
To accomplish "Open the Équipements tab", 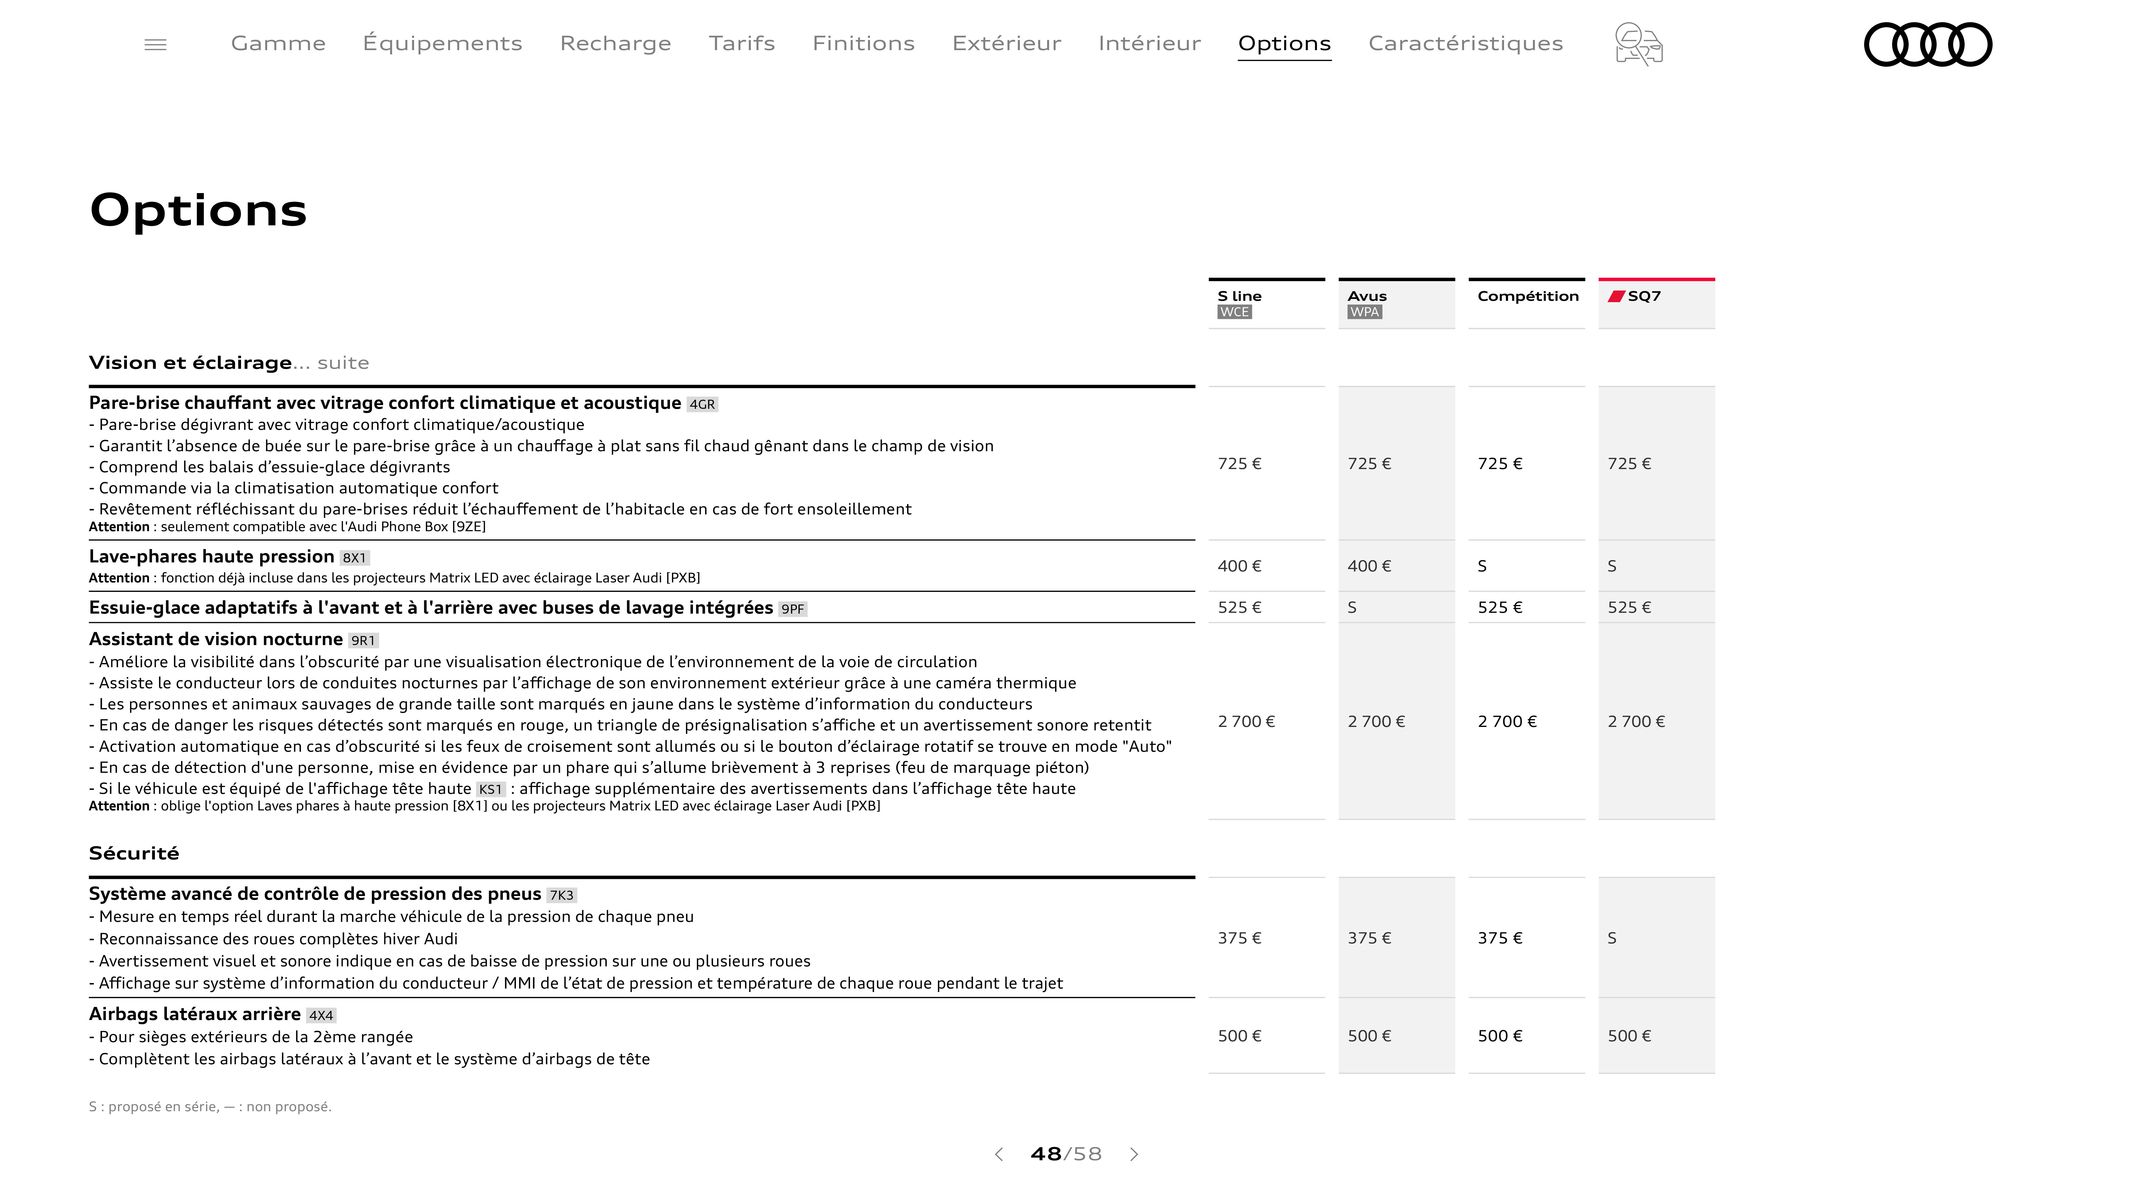I will pyautogui.click(x=442, y=43).
